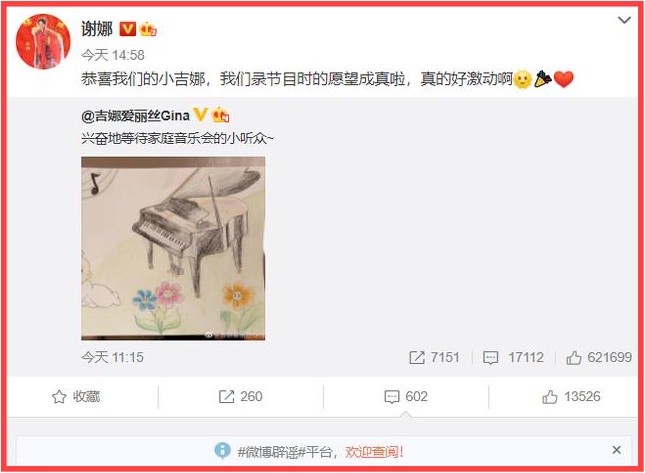645x473 pixels.
Task: Open the @吉娜爱丽丝Gina profile link
Action: coord(135,116)
